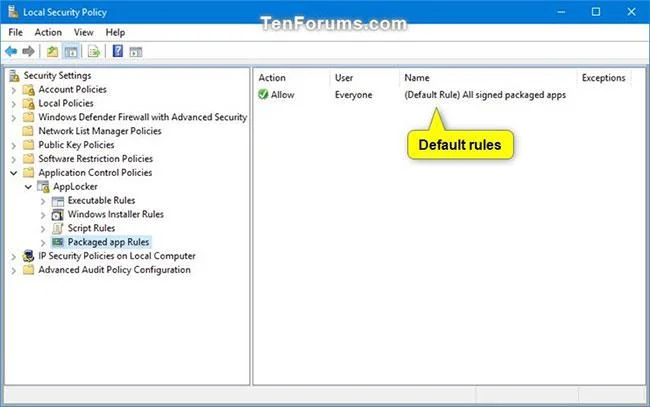Click the Local Policies folder icon
Screen dimensions: 650x407
29,103
